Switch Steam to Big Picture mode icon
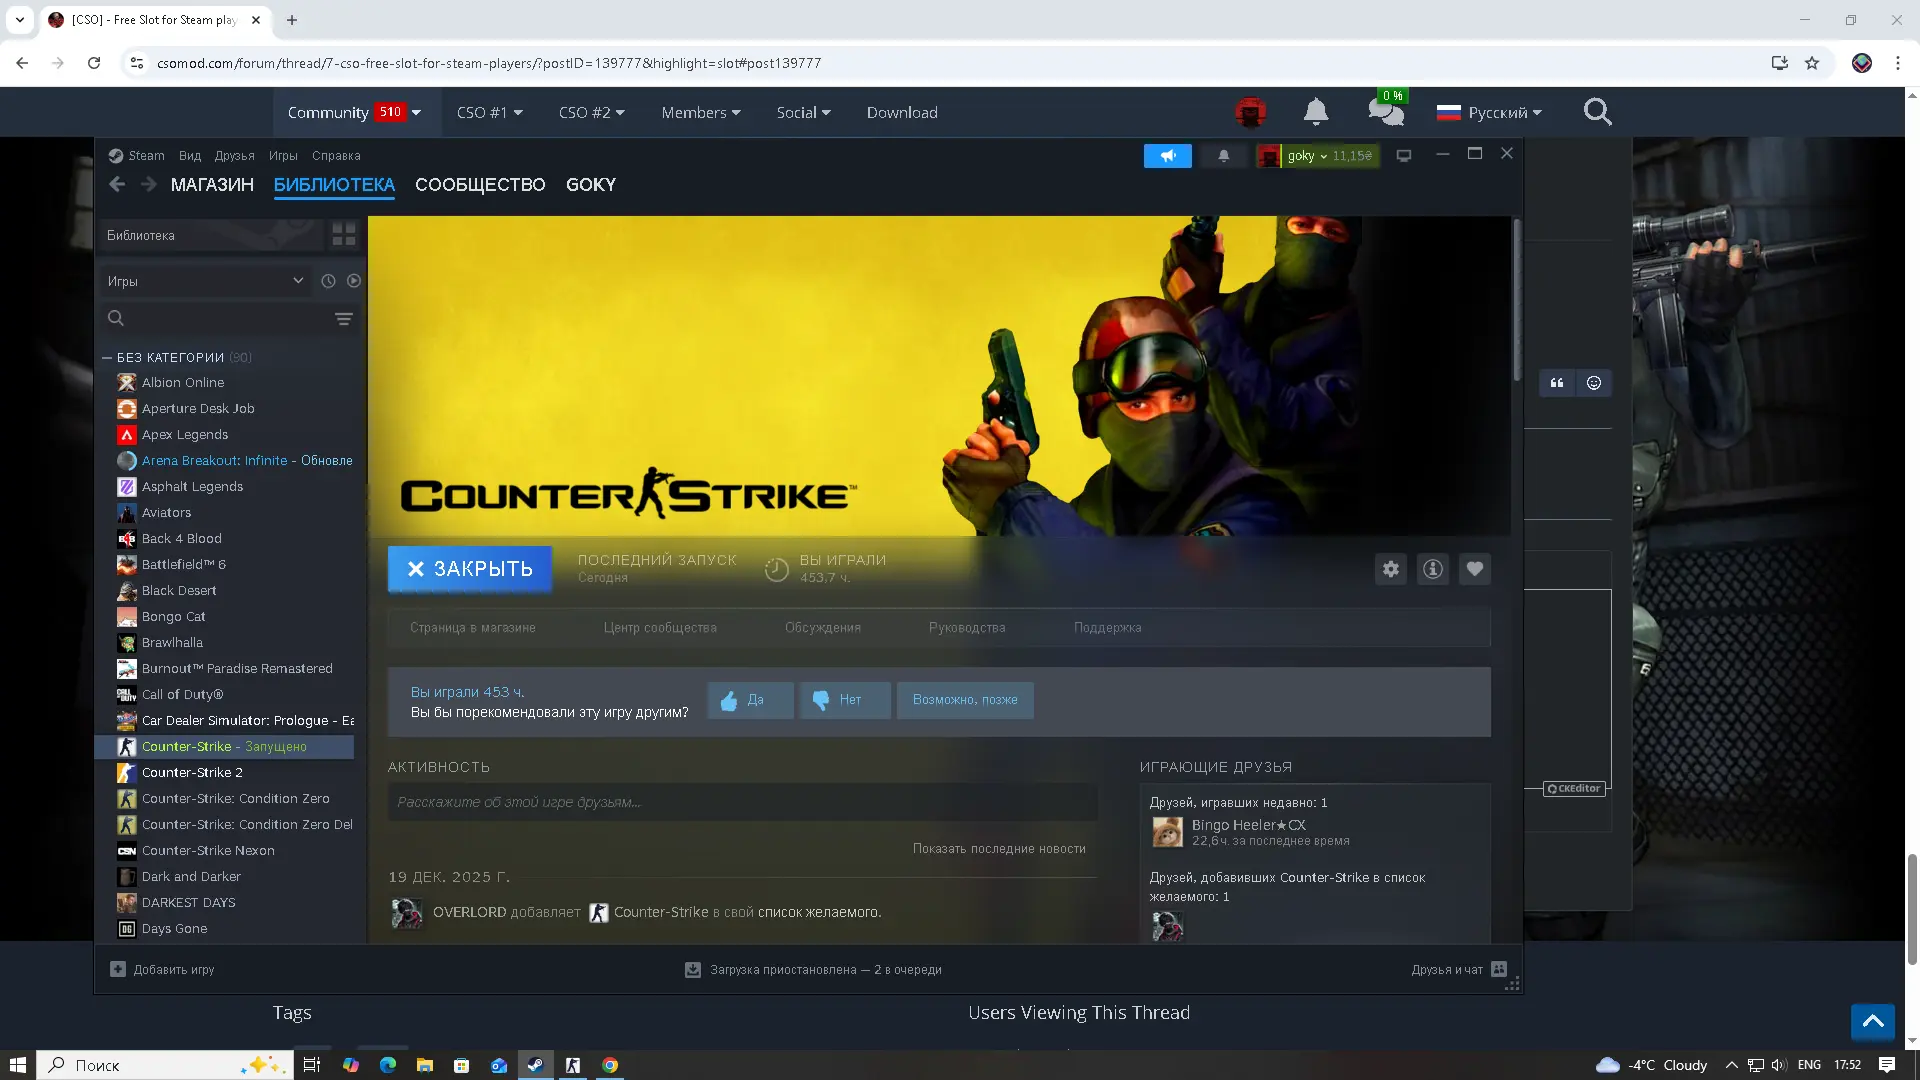 1404,156
